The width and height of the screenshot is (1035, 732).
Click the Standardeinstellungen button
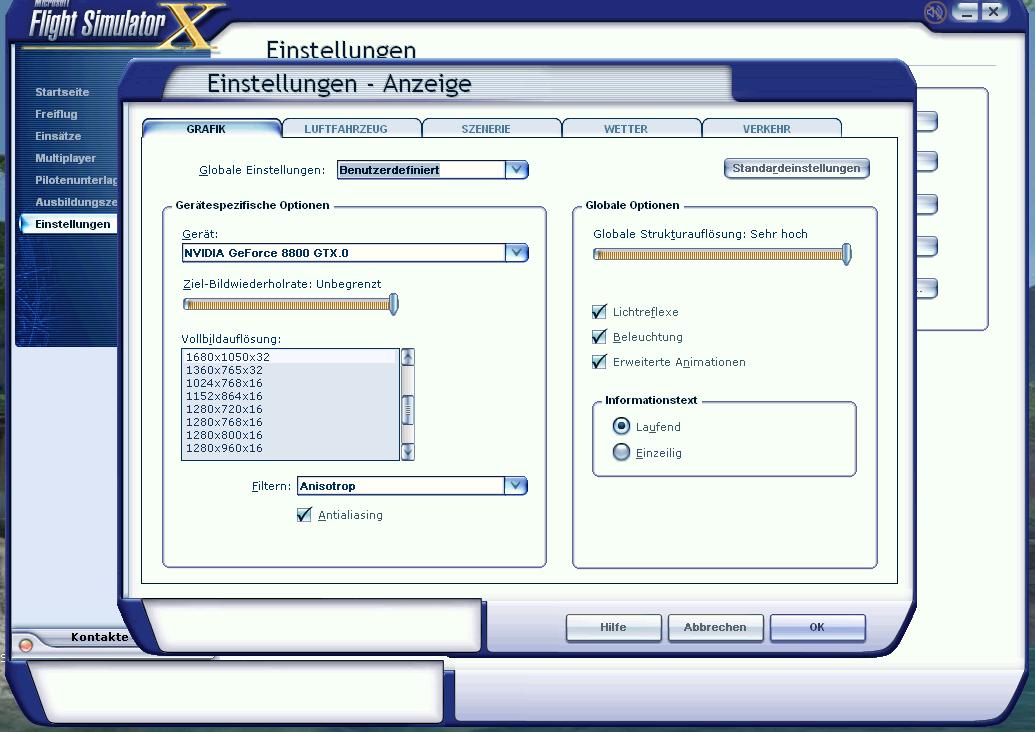(x=796, y=168)
